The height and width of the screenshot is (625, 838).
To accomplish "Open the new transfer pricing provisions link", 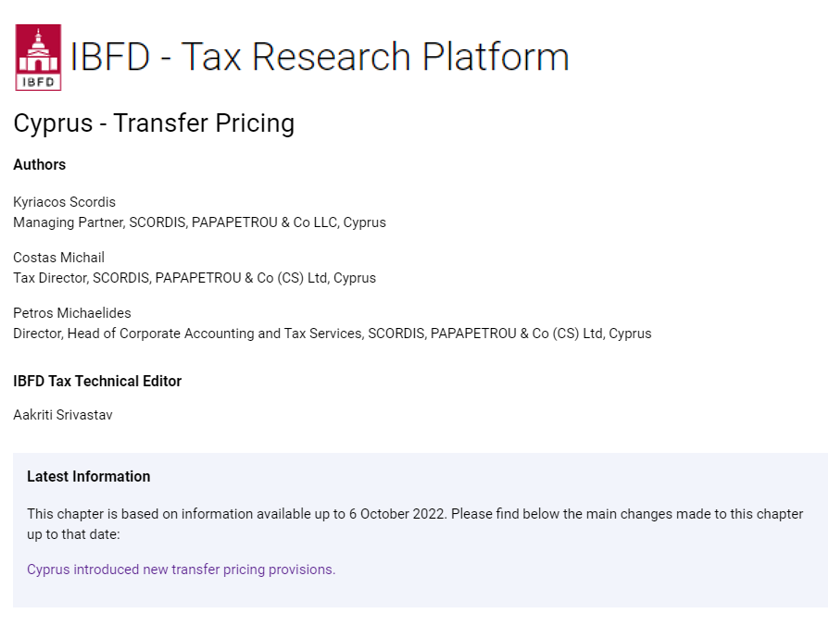I will pos(181,569).
